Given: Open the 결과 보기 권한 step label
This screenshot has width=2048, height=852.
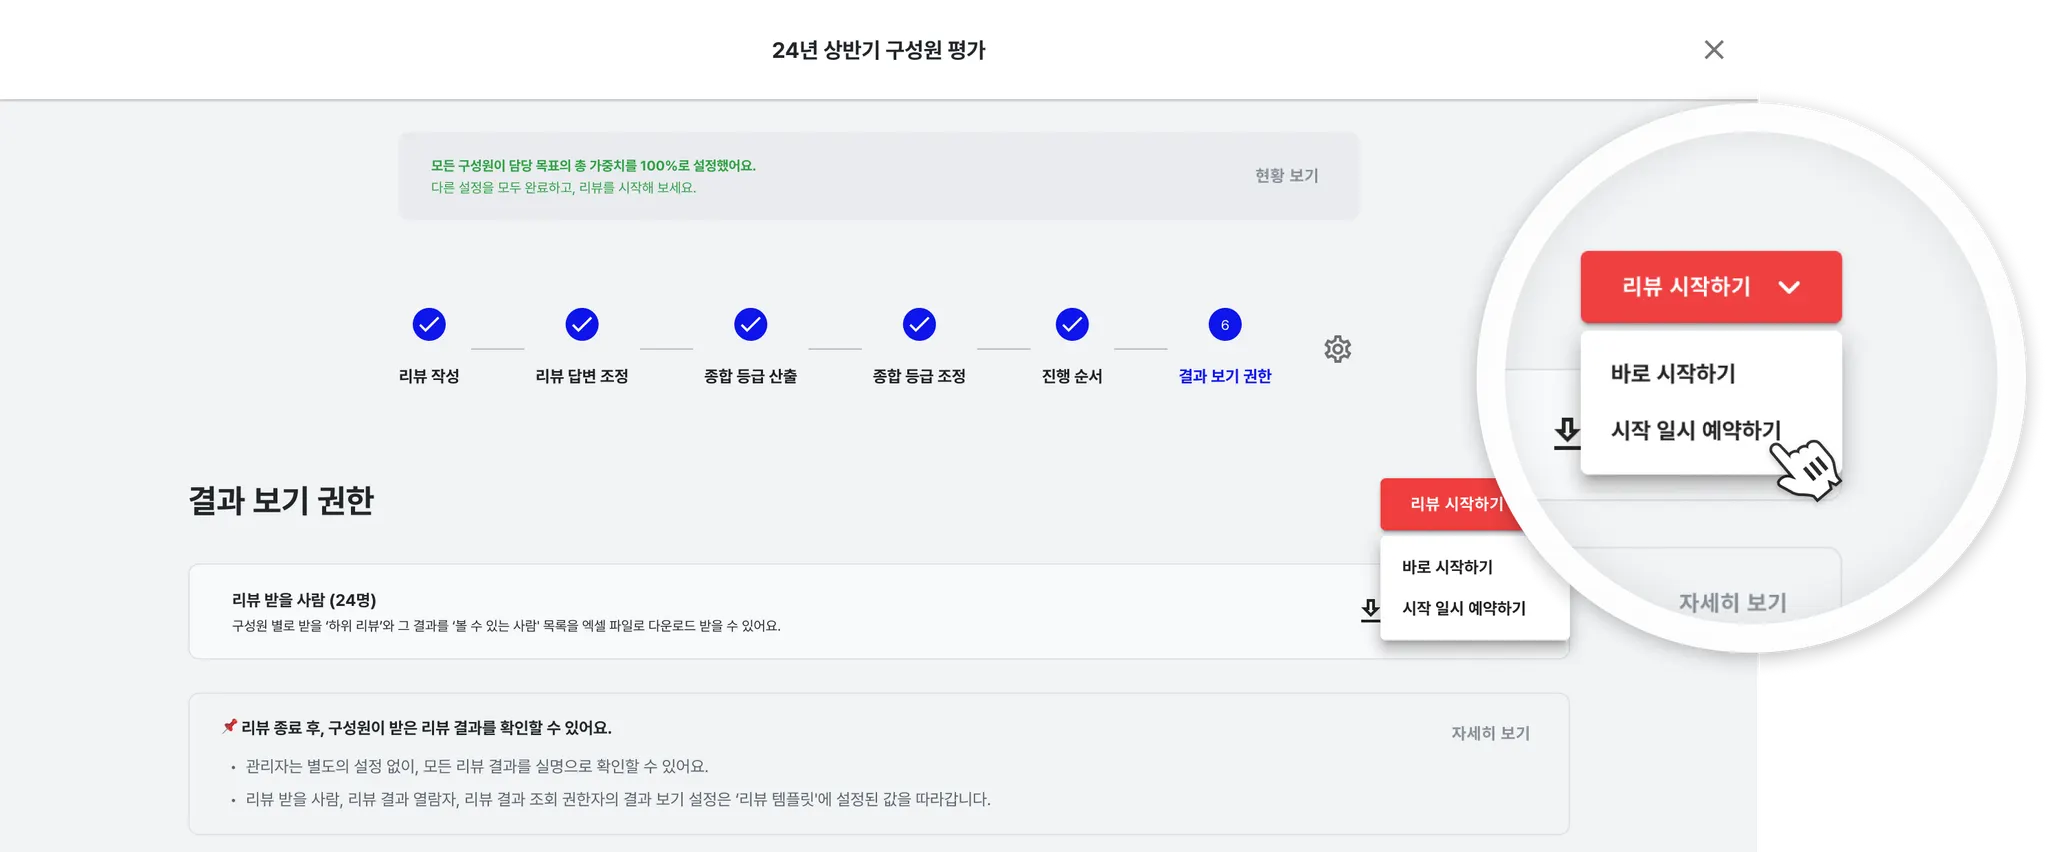Looking at the screenshot, I should click(1224, 376).
